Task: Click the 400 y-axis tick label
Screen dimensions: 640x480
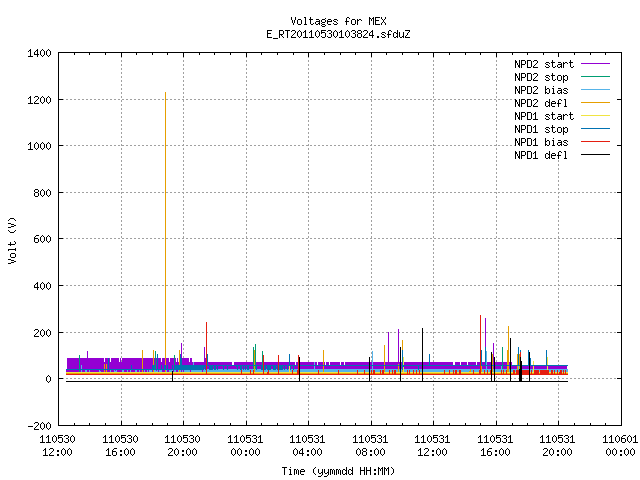Action: pos(42,286)
